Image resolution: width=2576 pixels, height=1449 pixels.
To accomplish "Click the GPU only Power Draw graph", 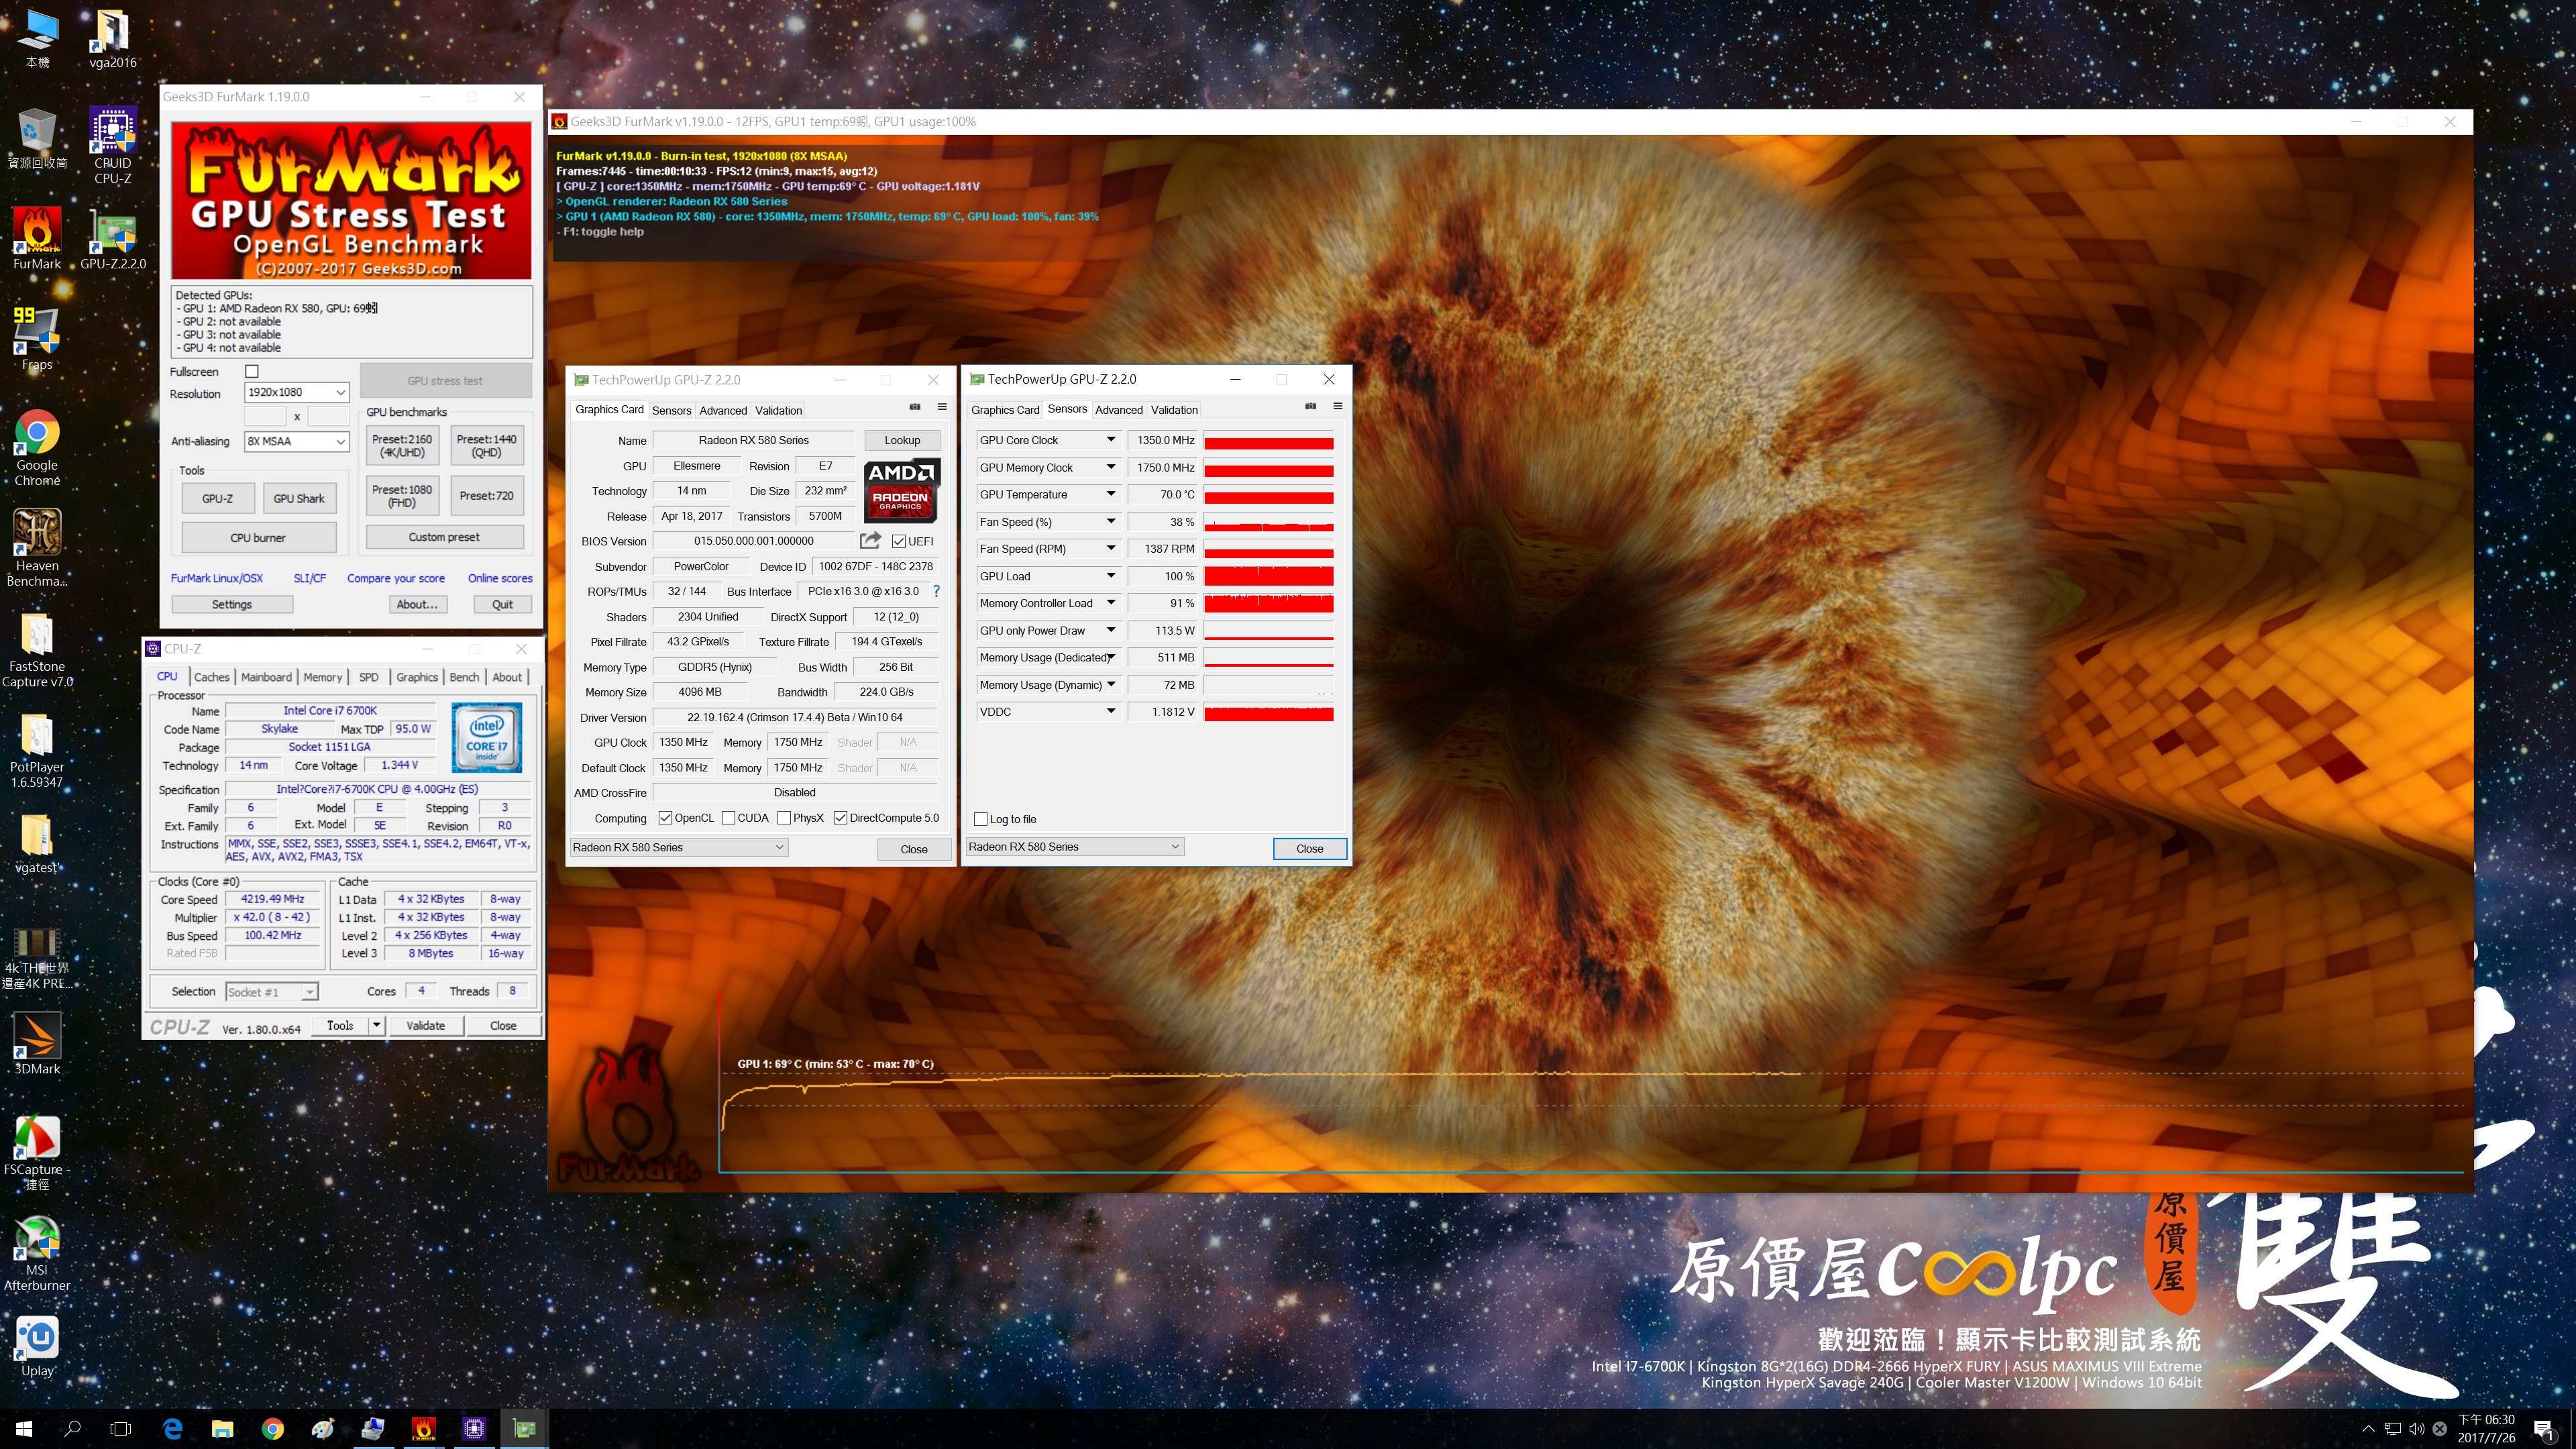I will (x=1269, y=631).
